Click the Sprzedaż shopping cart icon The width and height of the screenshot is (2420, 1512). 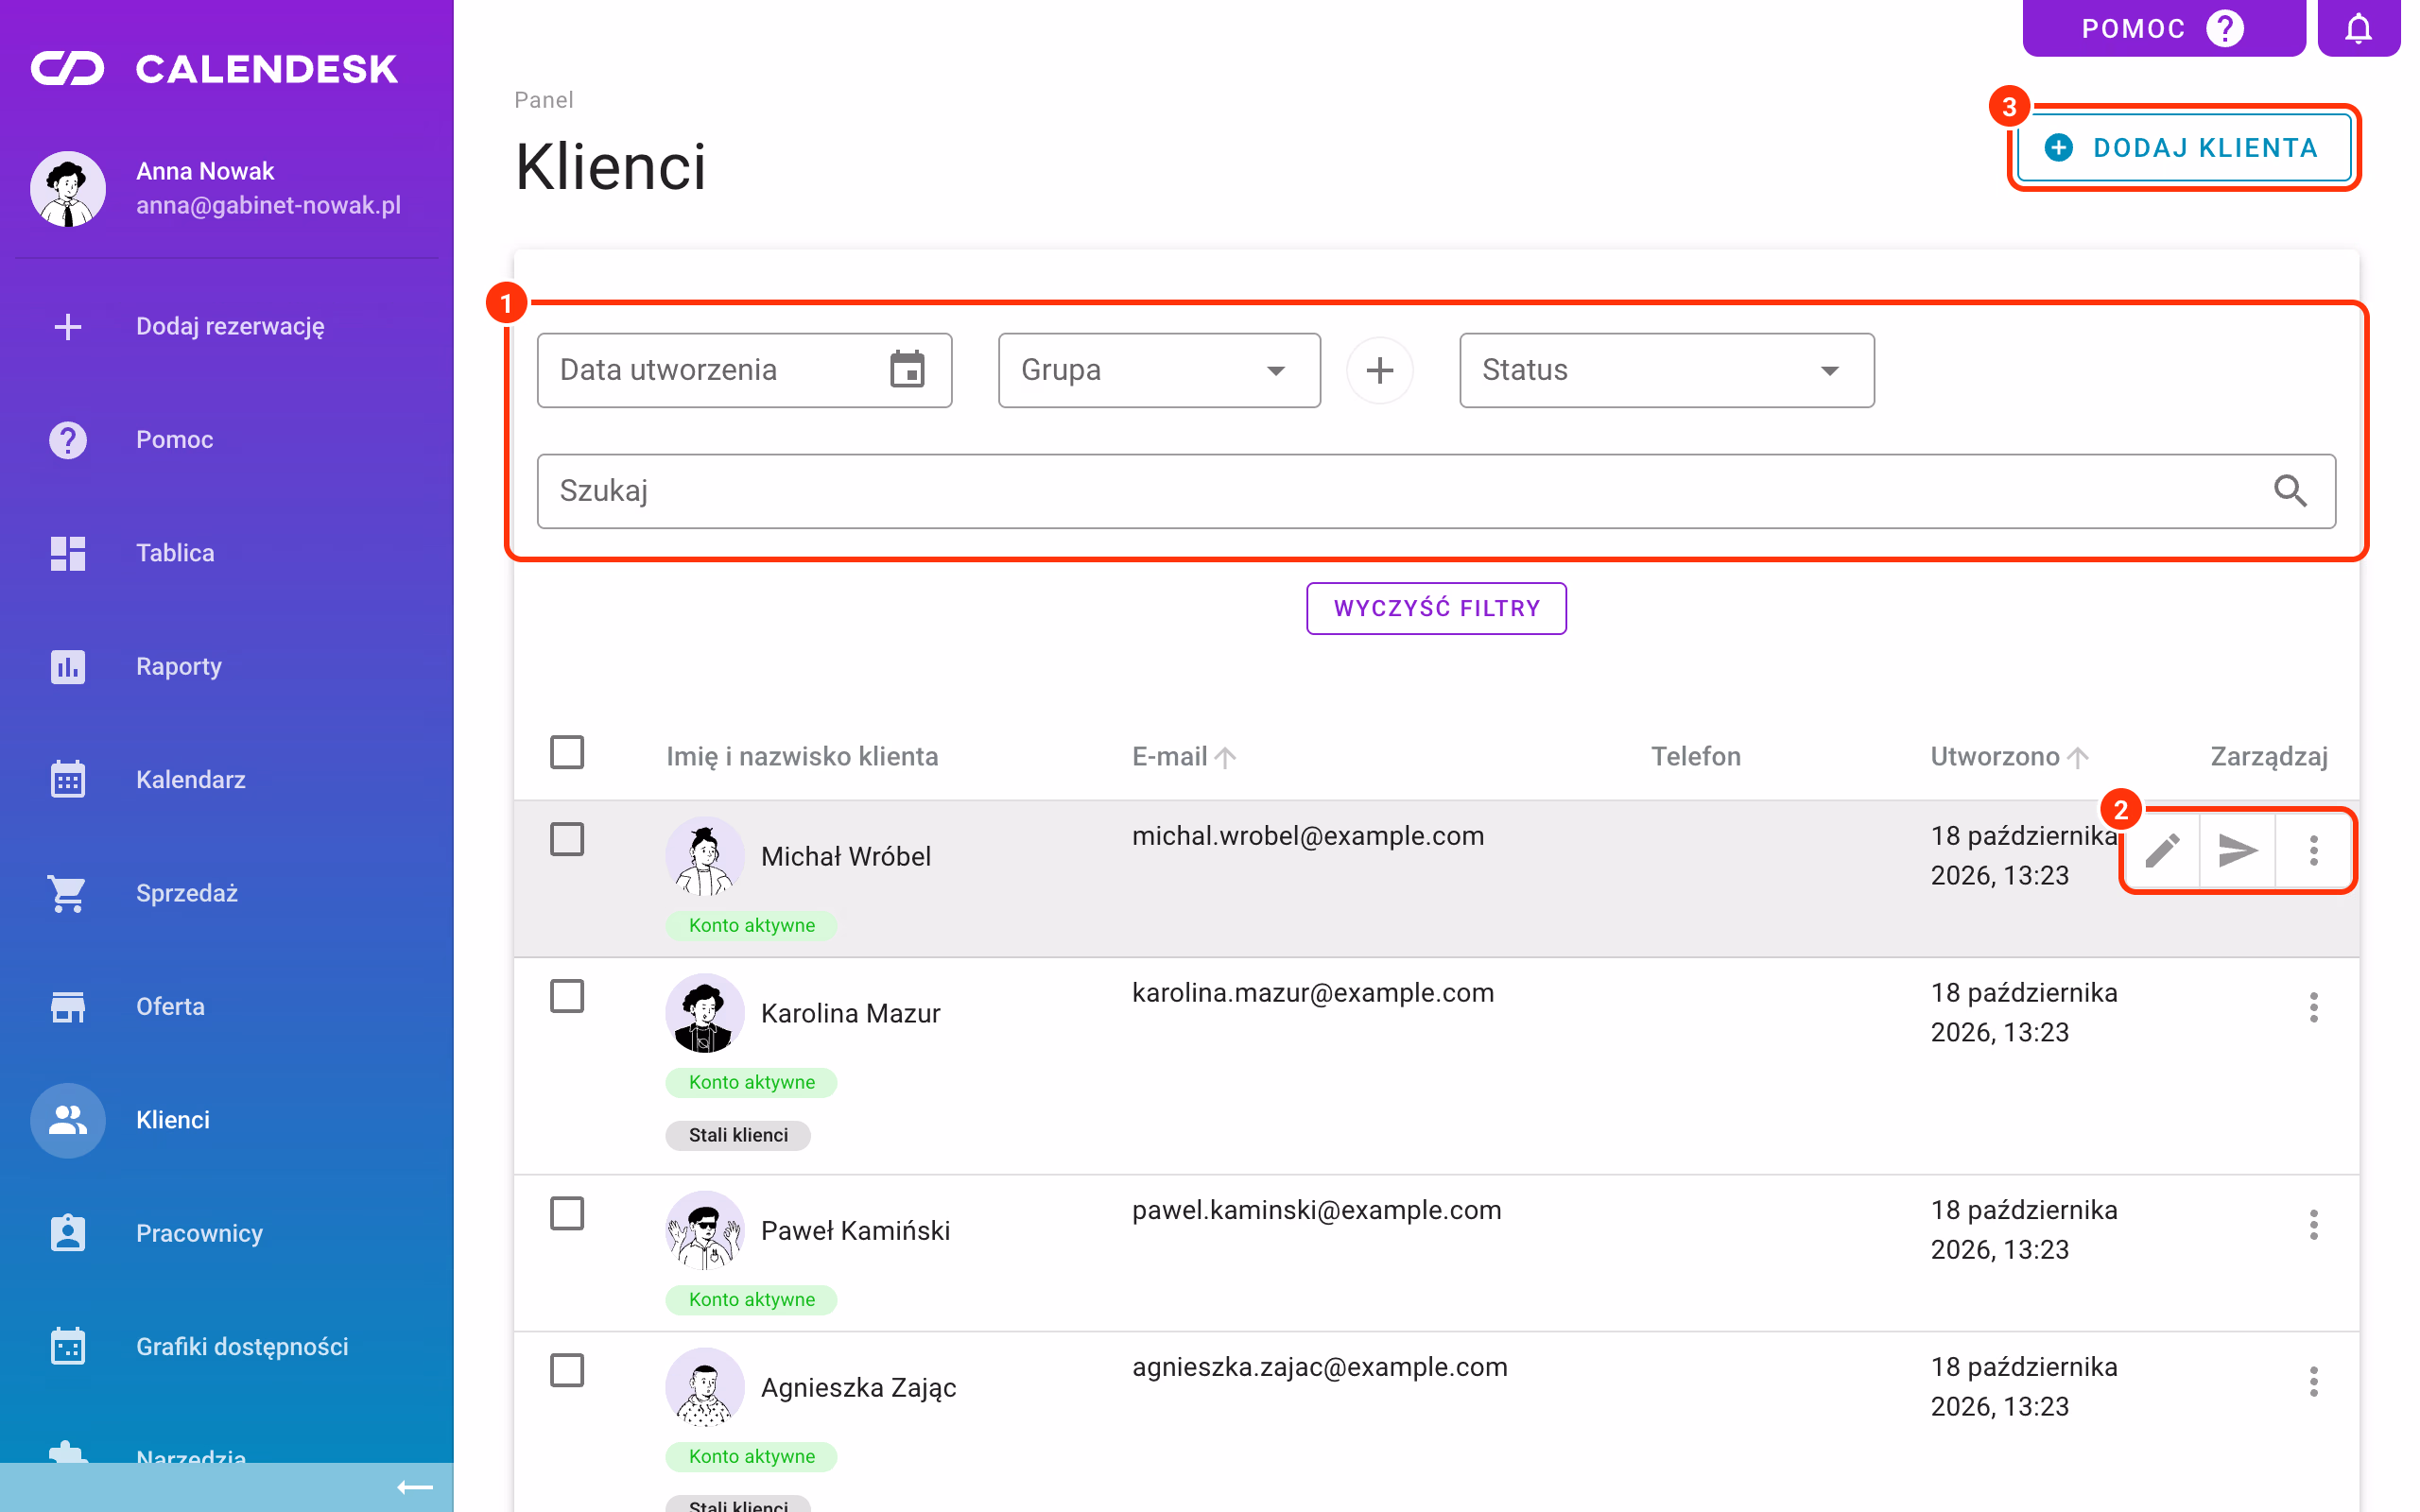point(68,893)
